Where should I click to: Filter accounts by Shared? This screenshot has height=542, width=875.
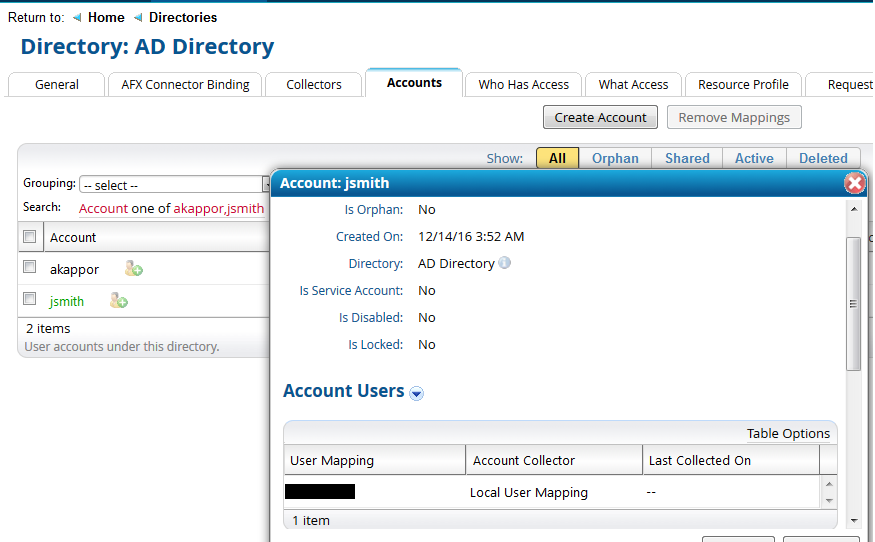pos(687,158)
